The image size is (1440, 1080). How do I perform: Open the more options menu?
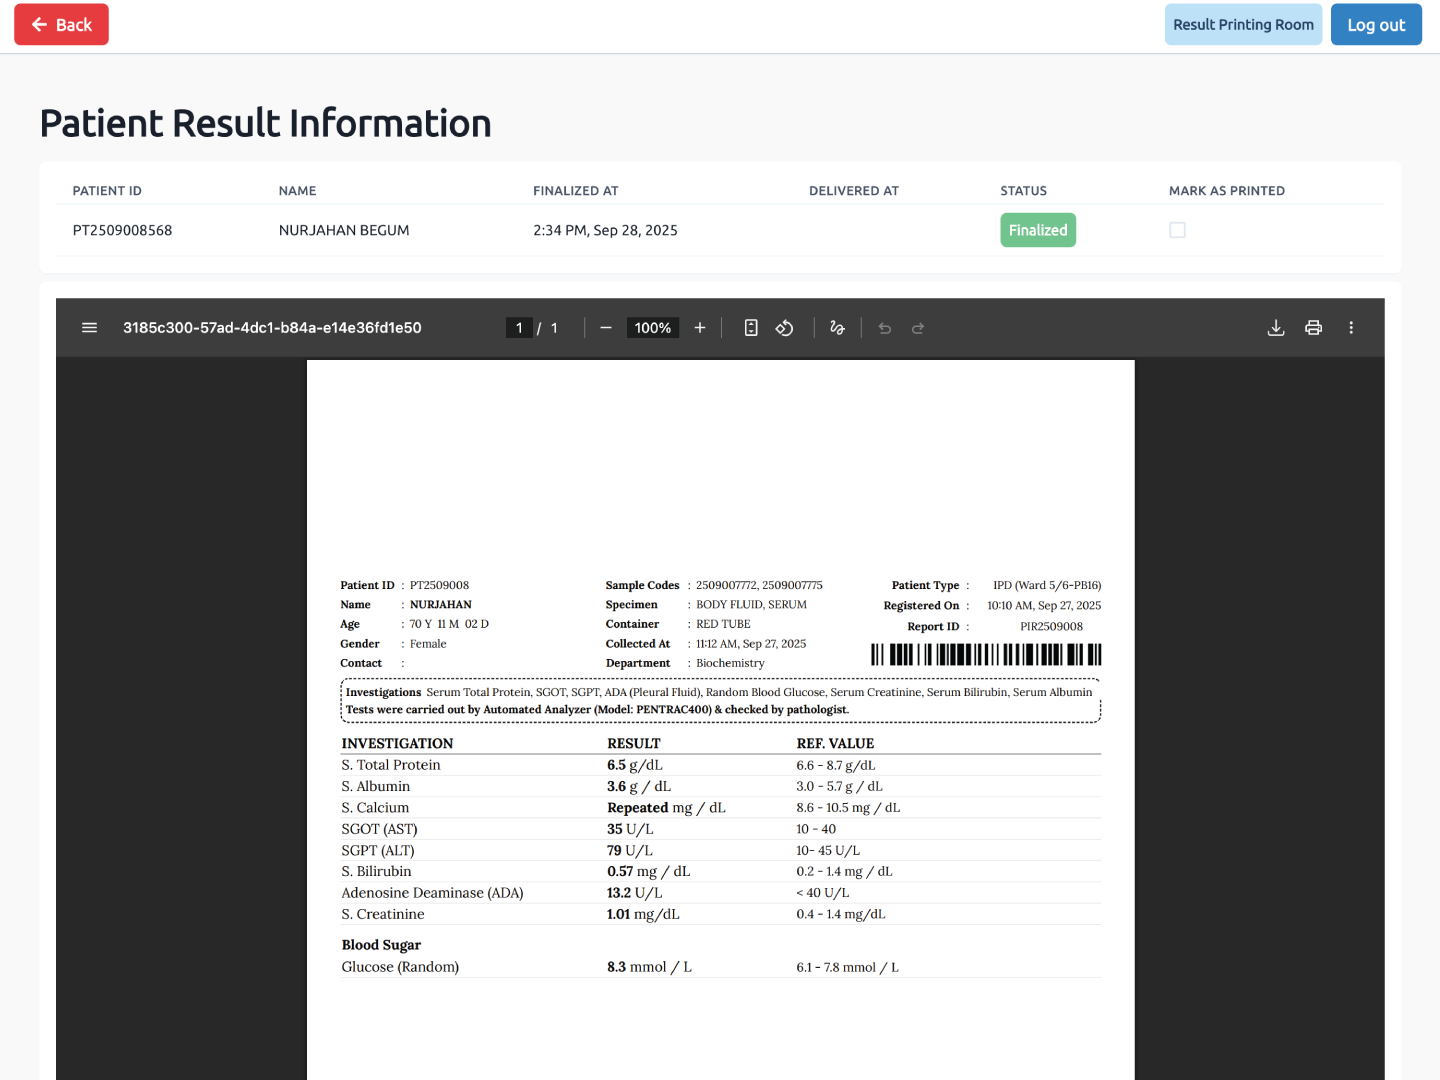1351,327
